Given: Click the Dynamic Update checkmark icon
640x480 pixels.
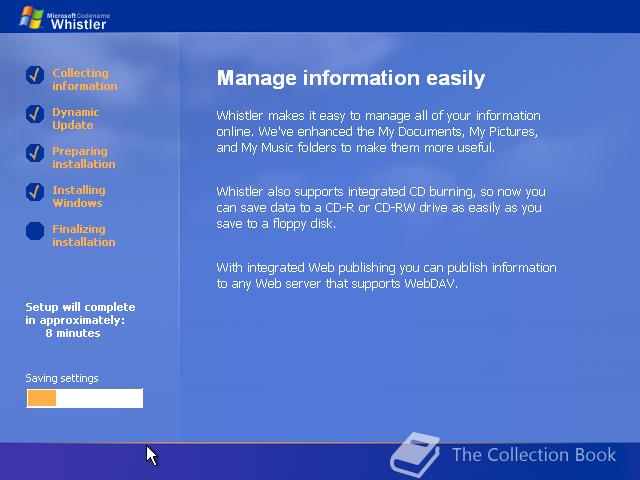Looking at the screenshot, I should pyautogui.click(x=35, y=114).
